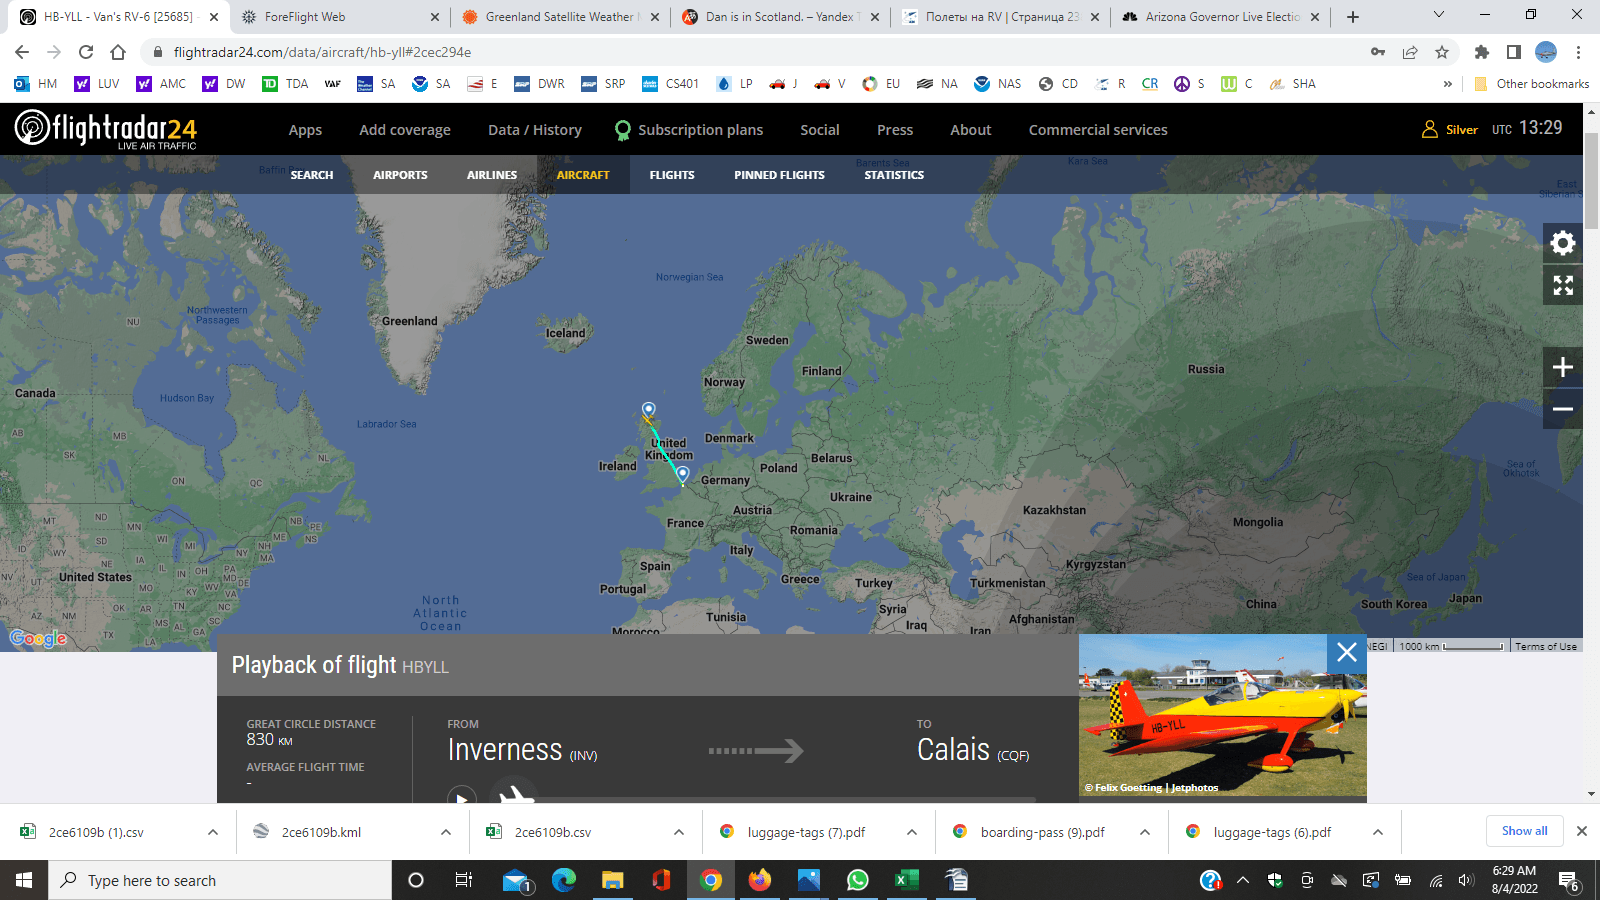The image size is (1600, 900).
Task: Open the map settings gear icon
Action: pyautogui.click(x=1562, y=243)
